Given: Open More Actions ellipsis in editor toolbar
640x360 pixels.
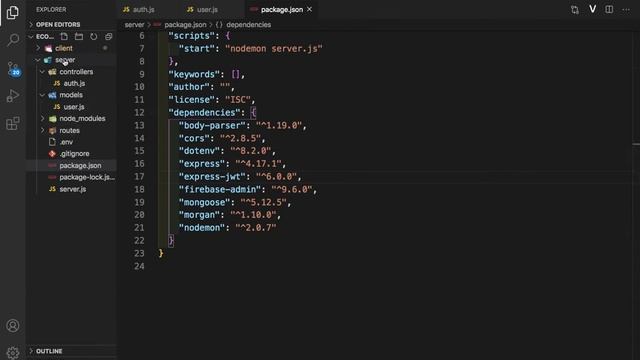Looking at the screenshot, I should [x=626, y=9].
